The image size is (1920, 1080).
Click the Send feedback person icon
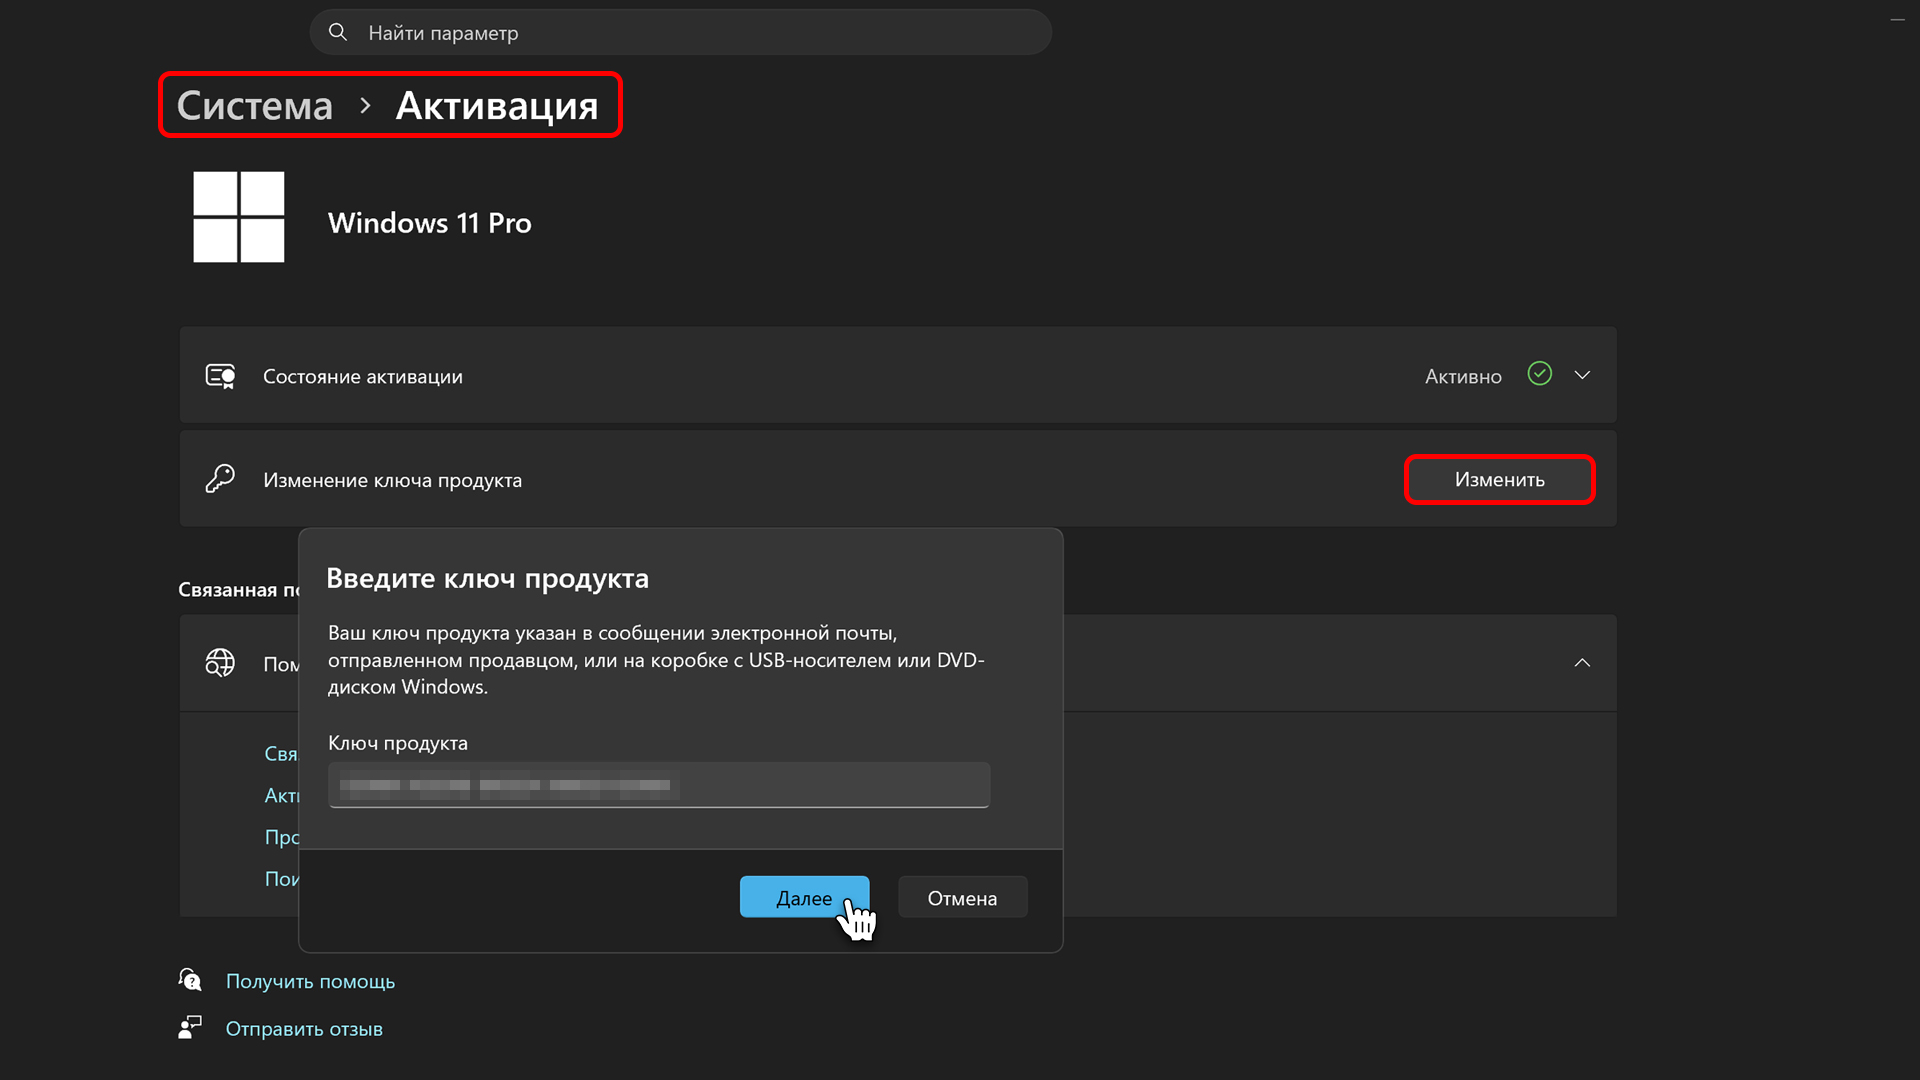[x=190, y=1028]
